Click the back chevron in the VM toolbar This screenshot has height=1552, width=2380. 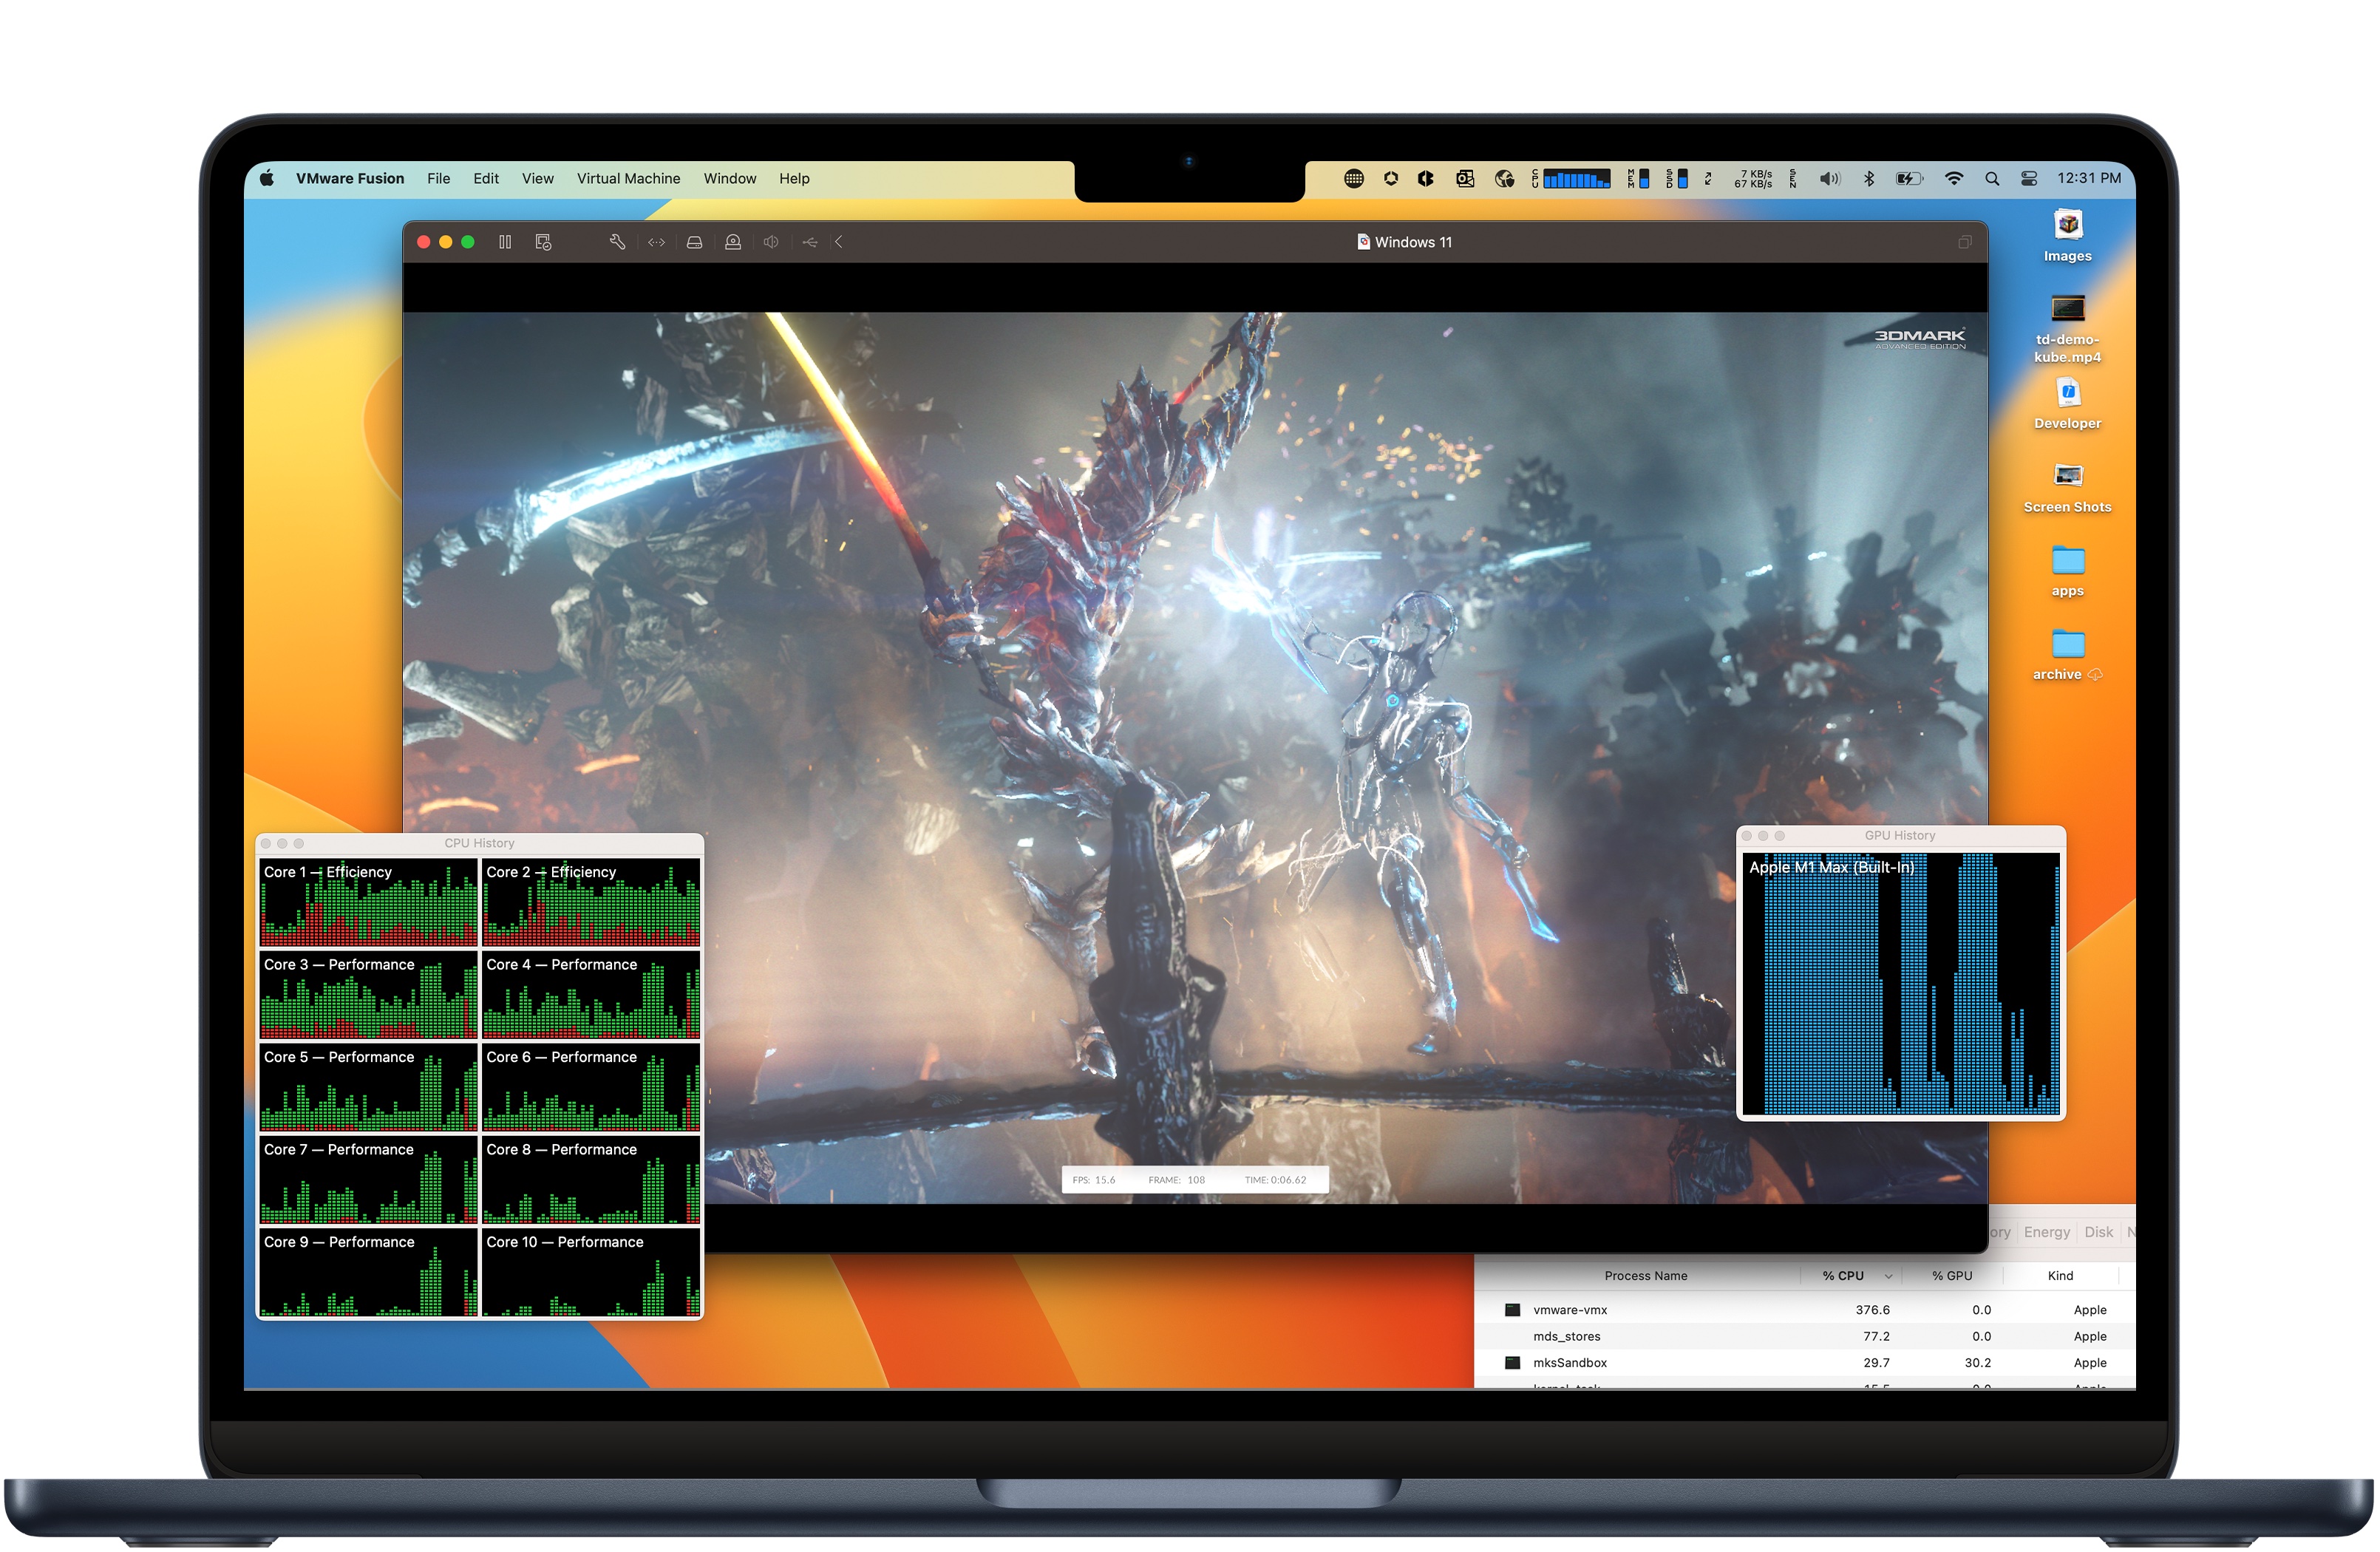[840, 241]
